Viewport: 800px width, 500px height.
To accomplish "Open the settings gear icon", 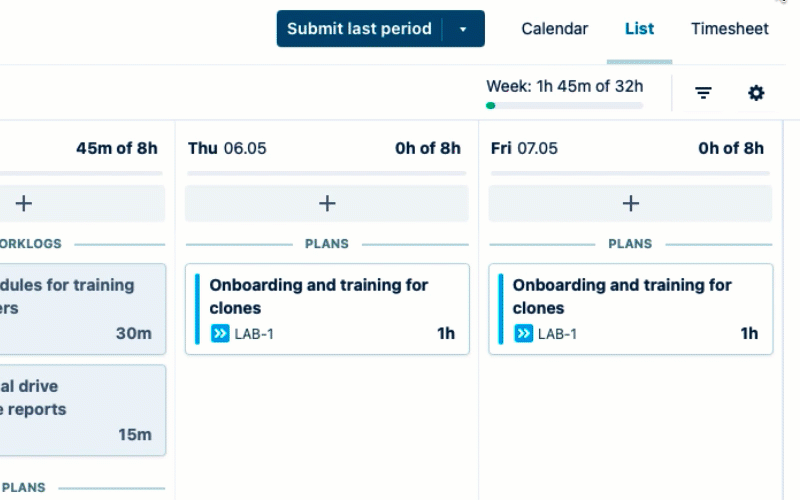I will [x=756, y=93].
